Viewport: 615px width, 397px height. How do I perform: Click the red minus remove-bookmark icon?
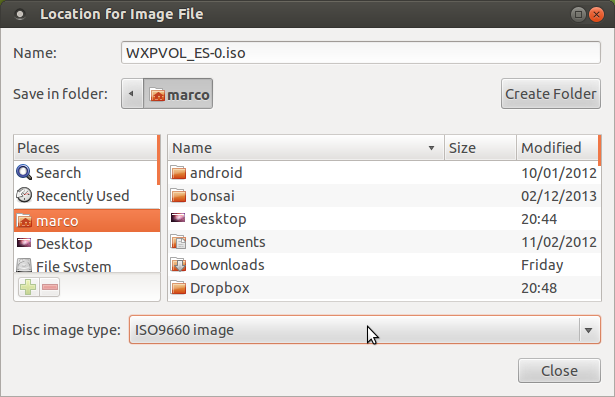click(x=50, y=288)
